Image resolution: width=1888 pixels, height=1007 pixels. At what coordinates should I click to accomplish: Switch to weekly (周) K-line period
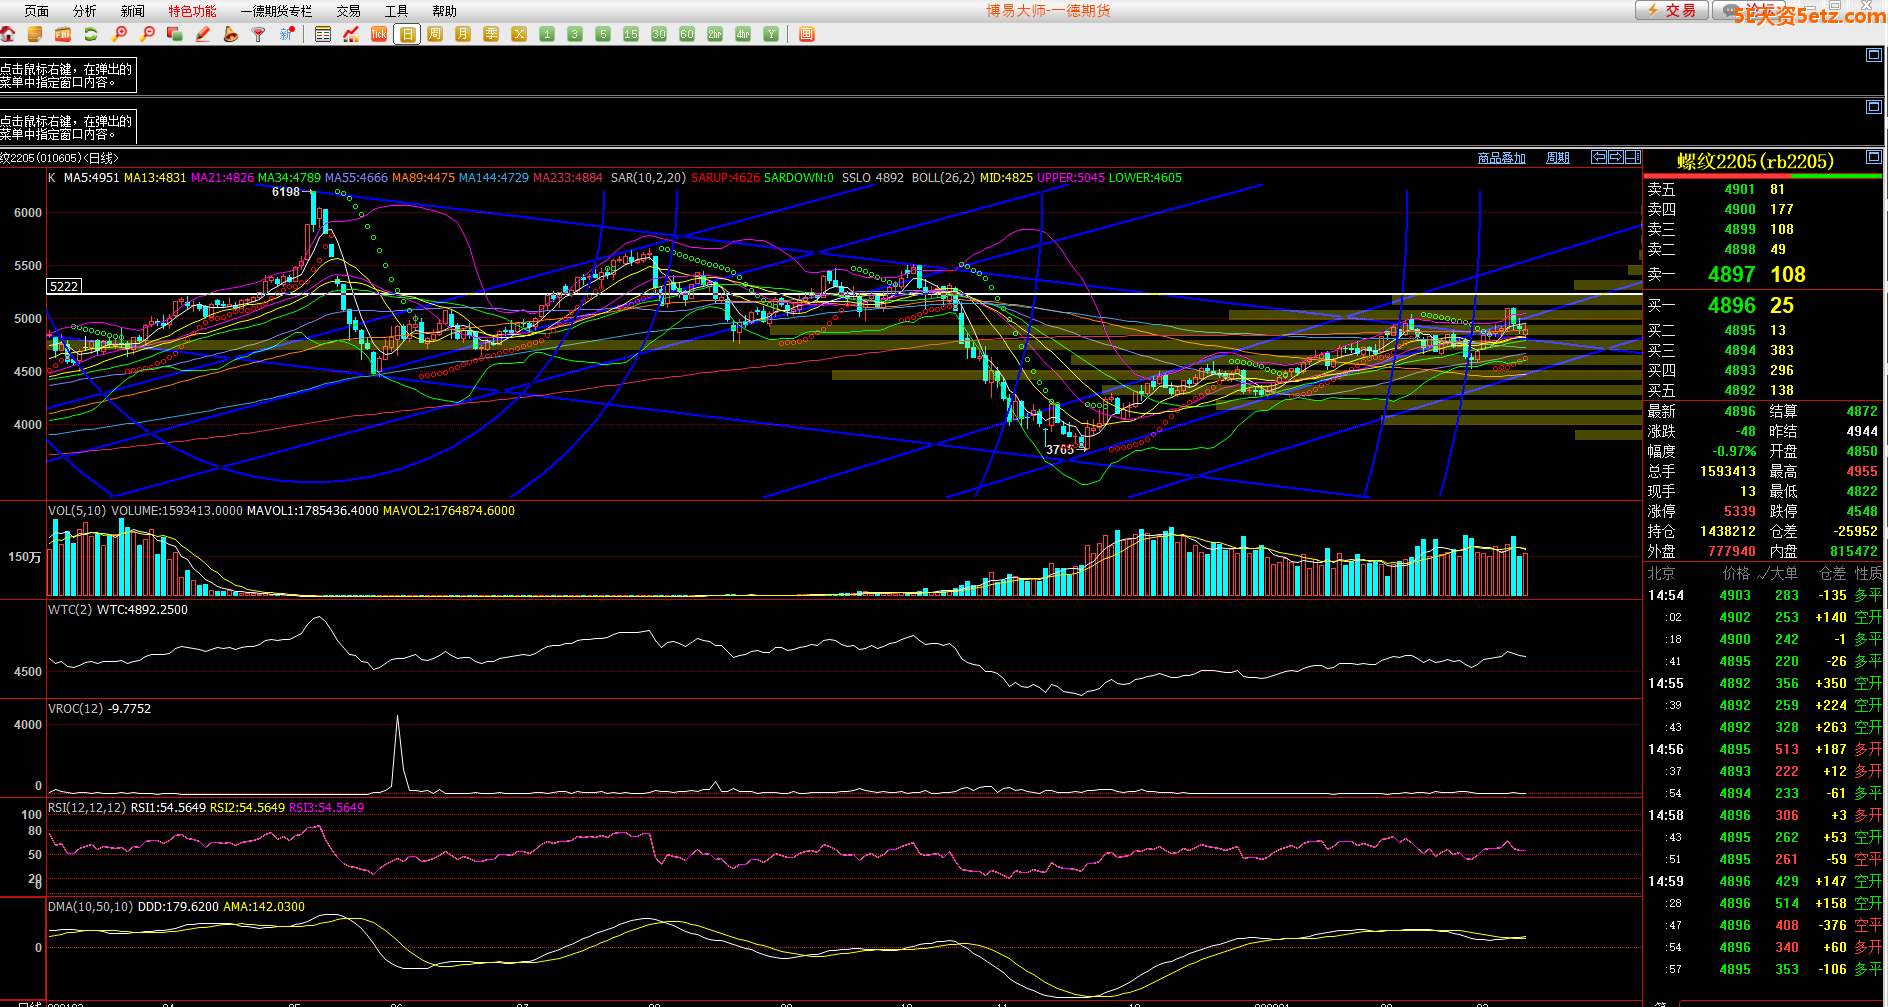coord(435,34)
